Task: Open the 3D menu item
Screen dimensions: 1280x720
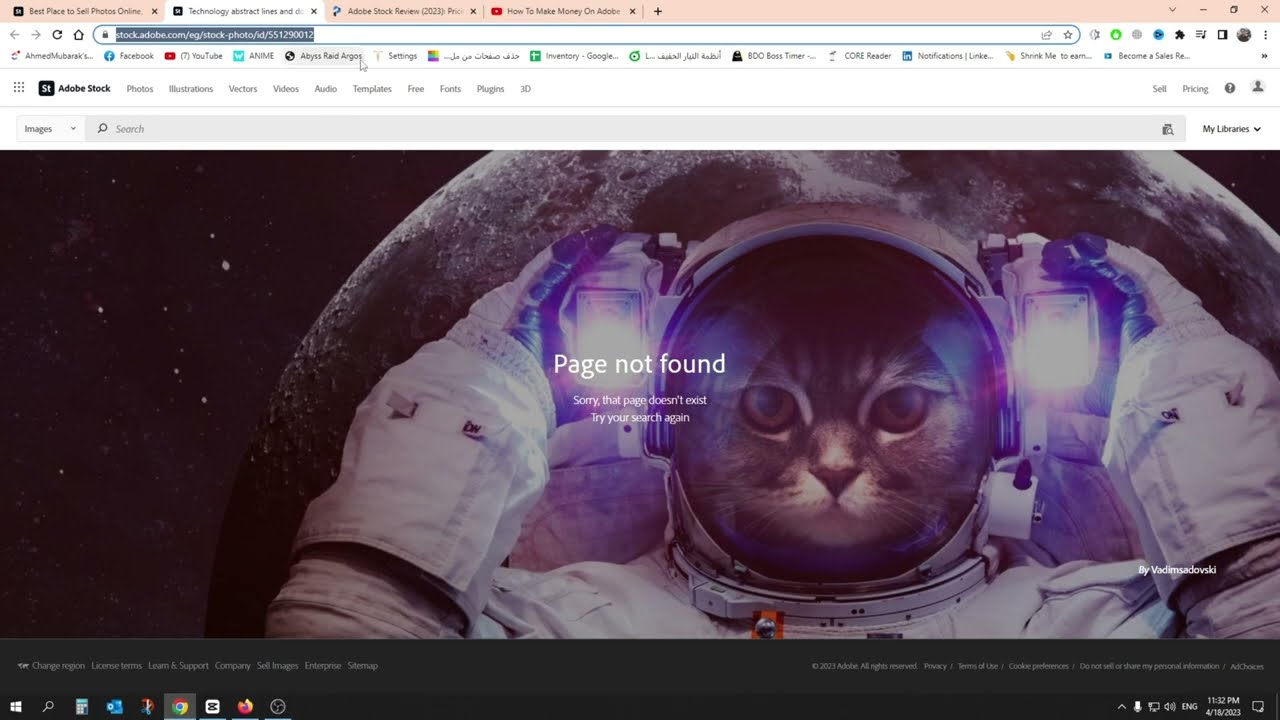Action: [x=525, y=89]
